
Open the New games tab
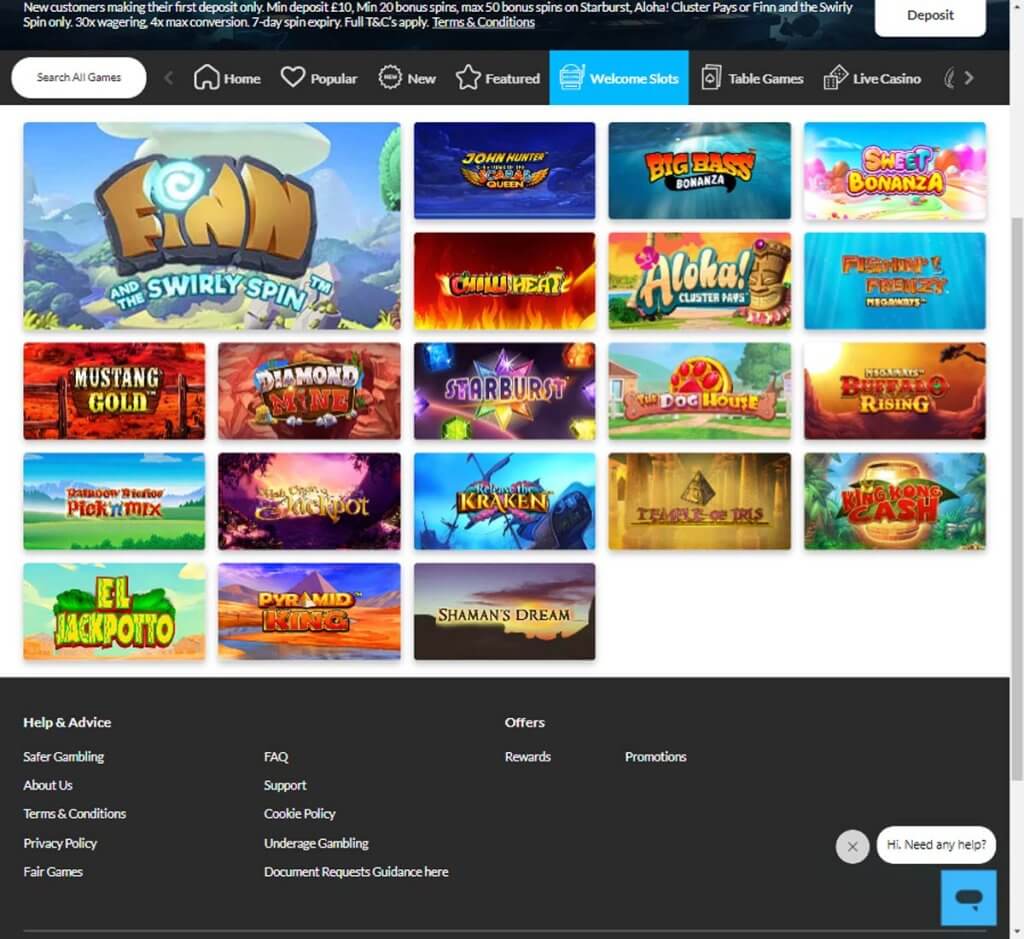coord(407,78)
